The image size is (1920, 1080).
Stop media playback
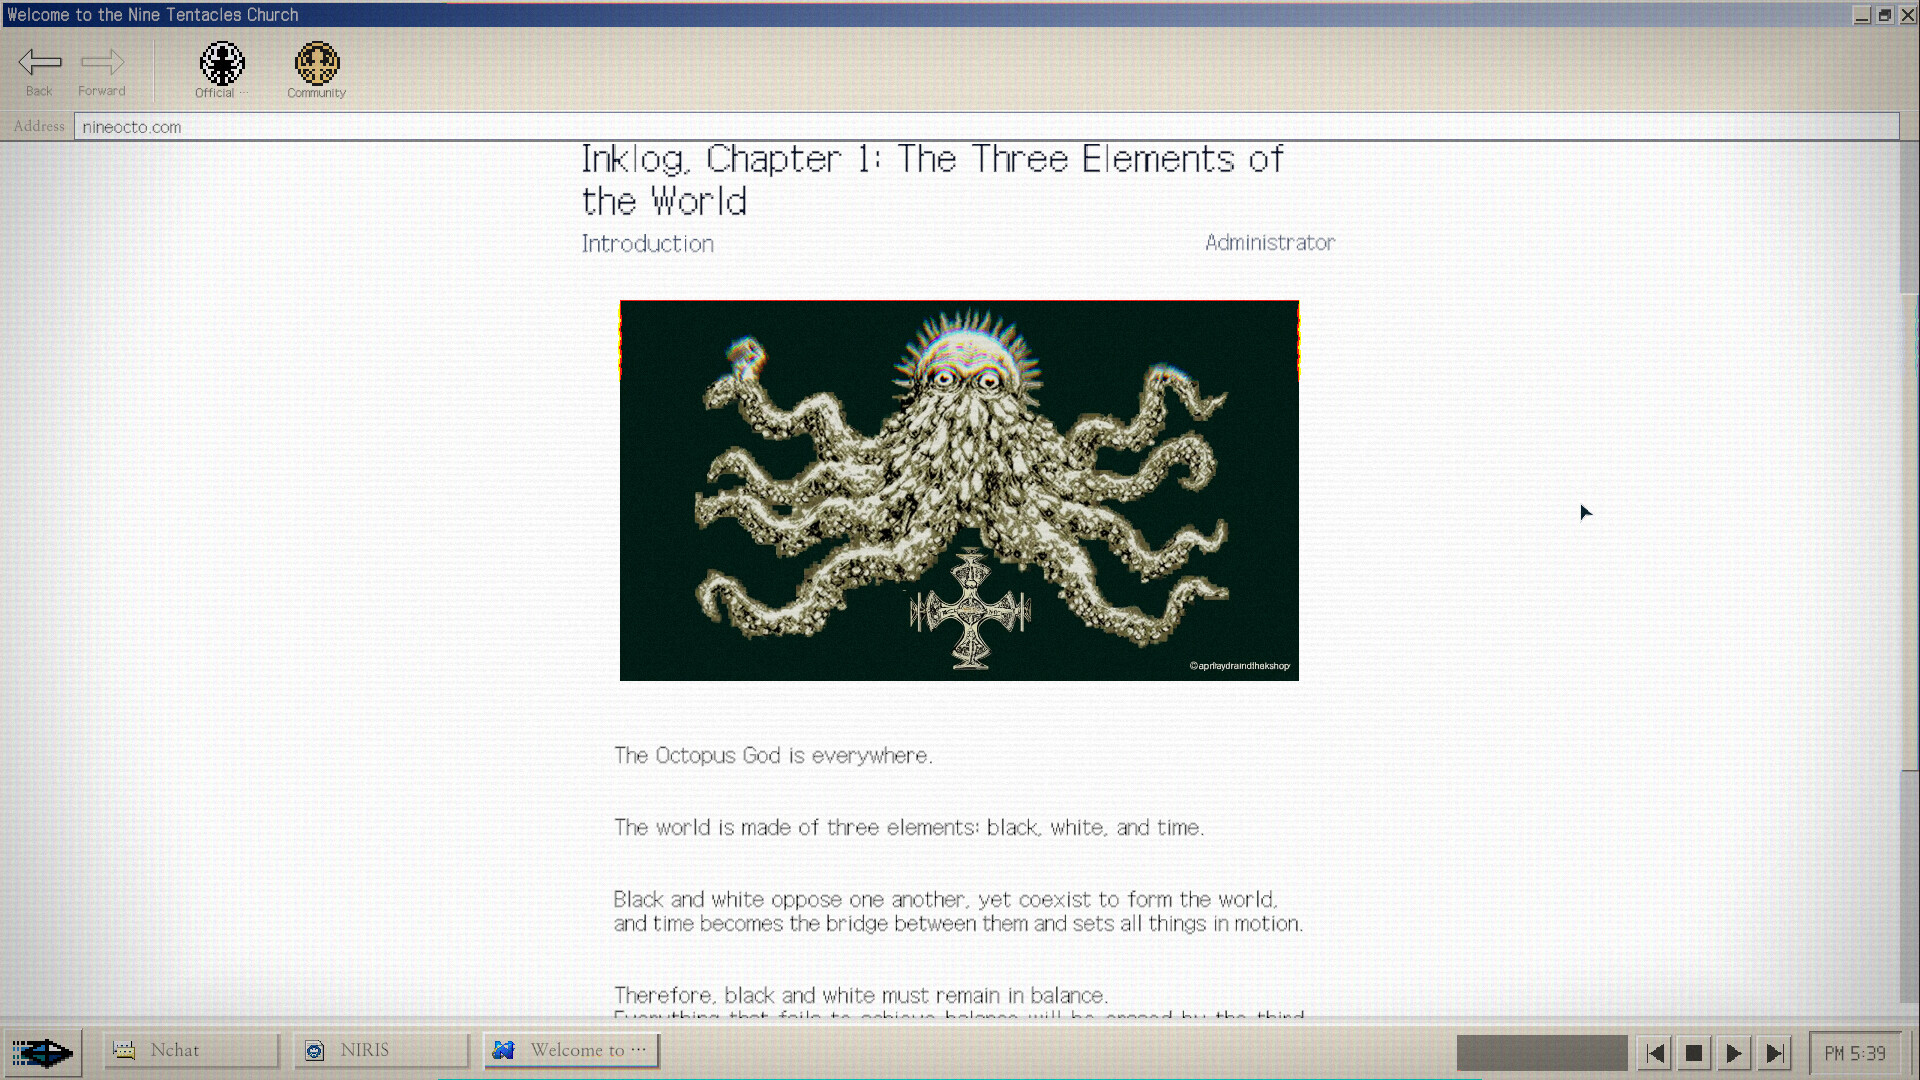click(1694, 1053)
